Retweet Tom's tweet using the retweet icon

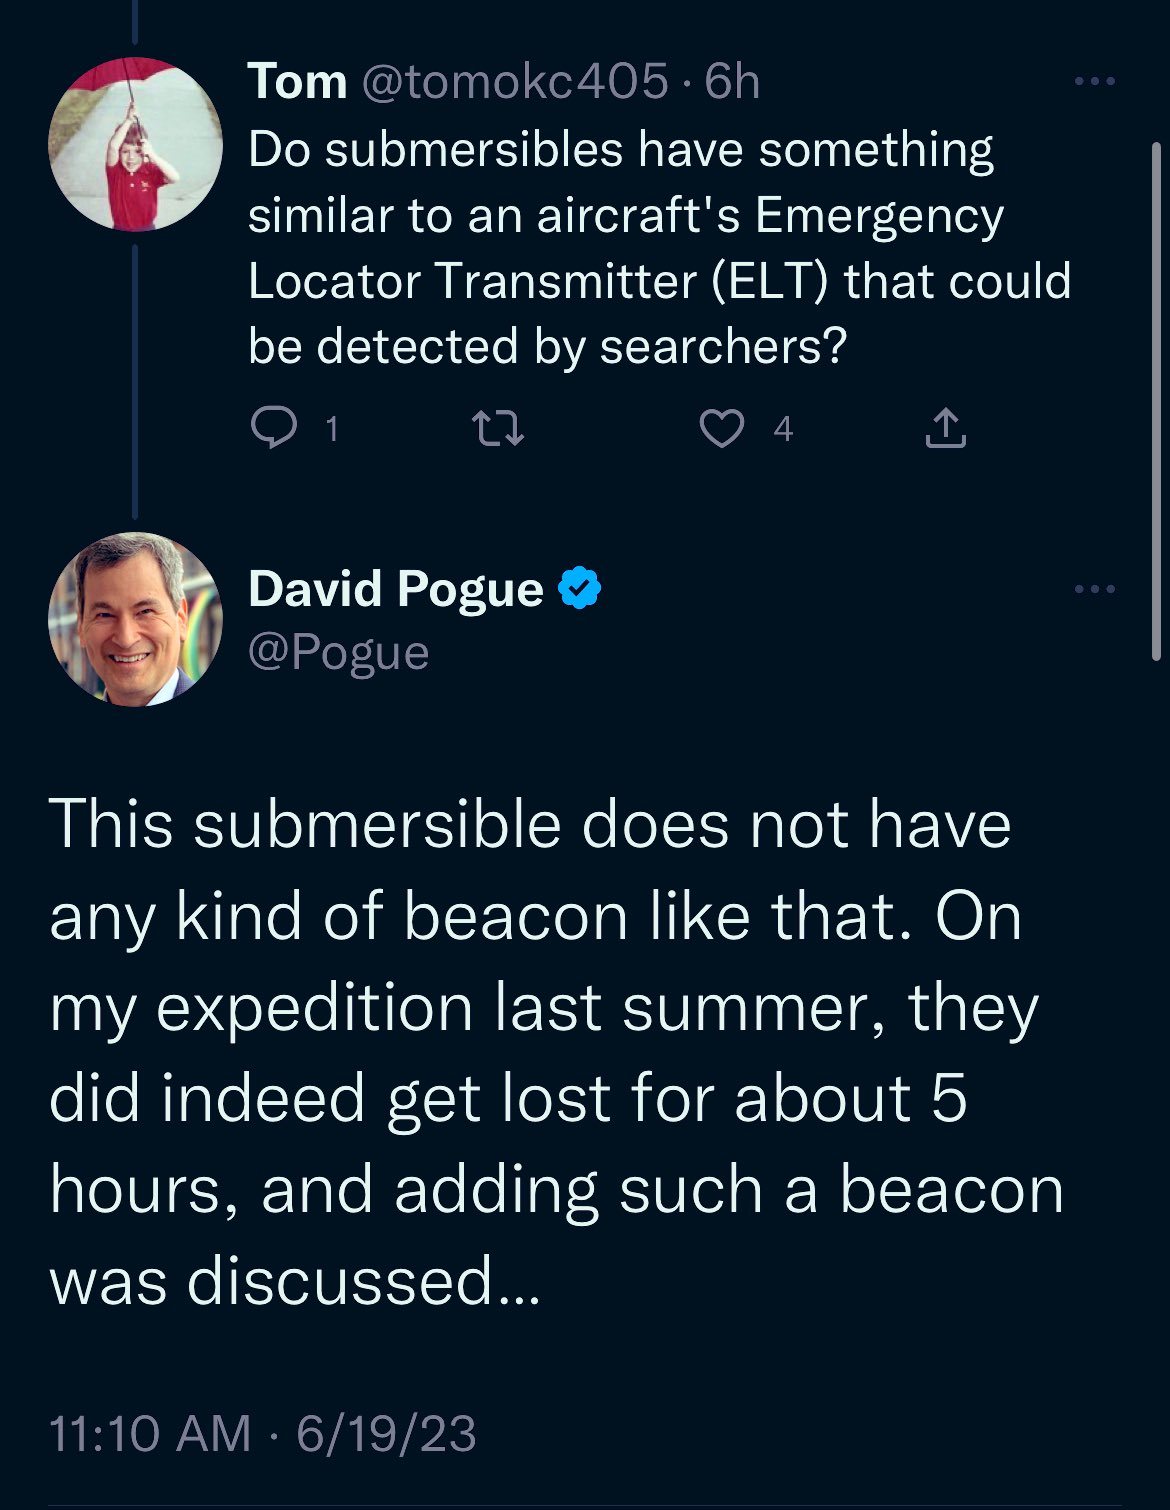(497, 430)
